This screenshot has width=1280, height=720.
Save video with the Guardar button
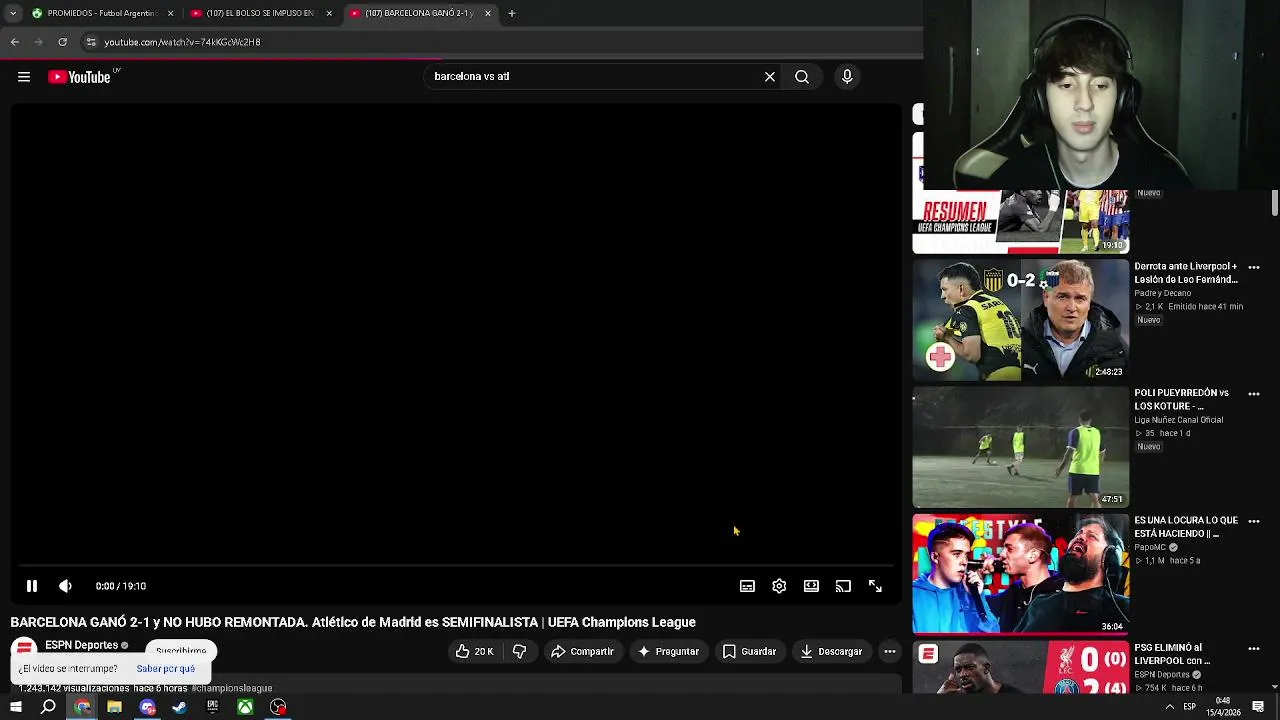click(749, 651)
